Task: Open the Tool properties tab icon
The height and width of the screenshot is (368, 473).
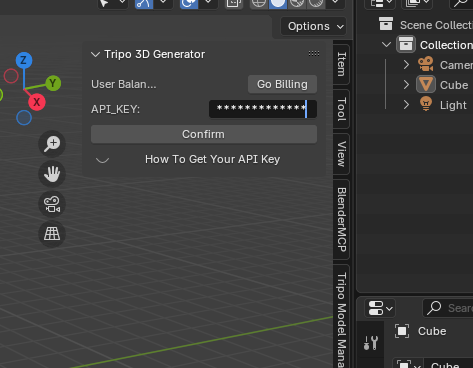Action: coord(370,342)
